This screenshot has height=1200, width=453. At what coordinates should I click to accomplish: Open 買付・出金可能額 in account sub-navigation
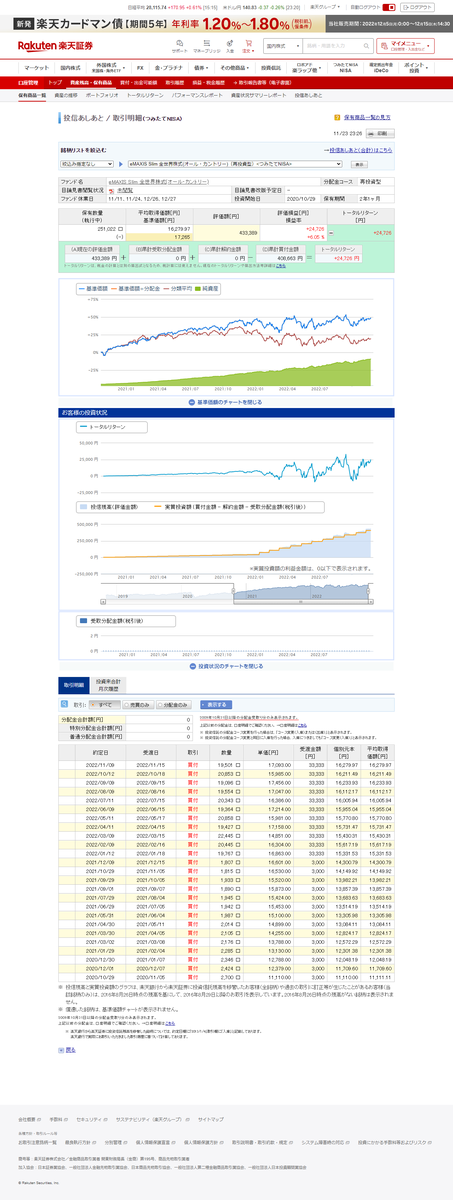click(x=138, y=82)
